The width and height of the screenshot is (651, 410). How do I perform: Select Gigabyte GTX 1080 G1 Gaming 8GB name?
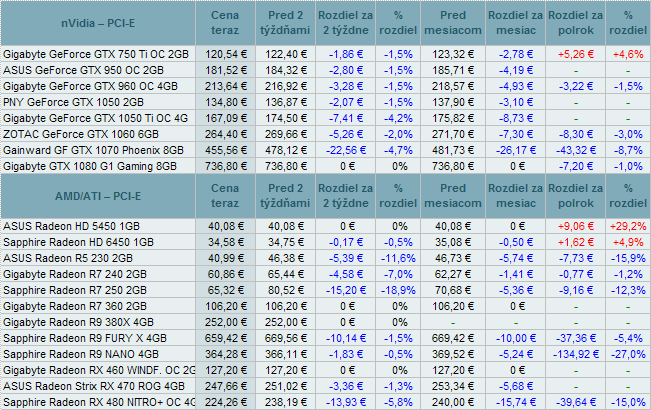90,166
